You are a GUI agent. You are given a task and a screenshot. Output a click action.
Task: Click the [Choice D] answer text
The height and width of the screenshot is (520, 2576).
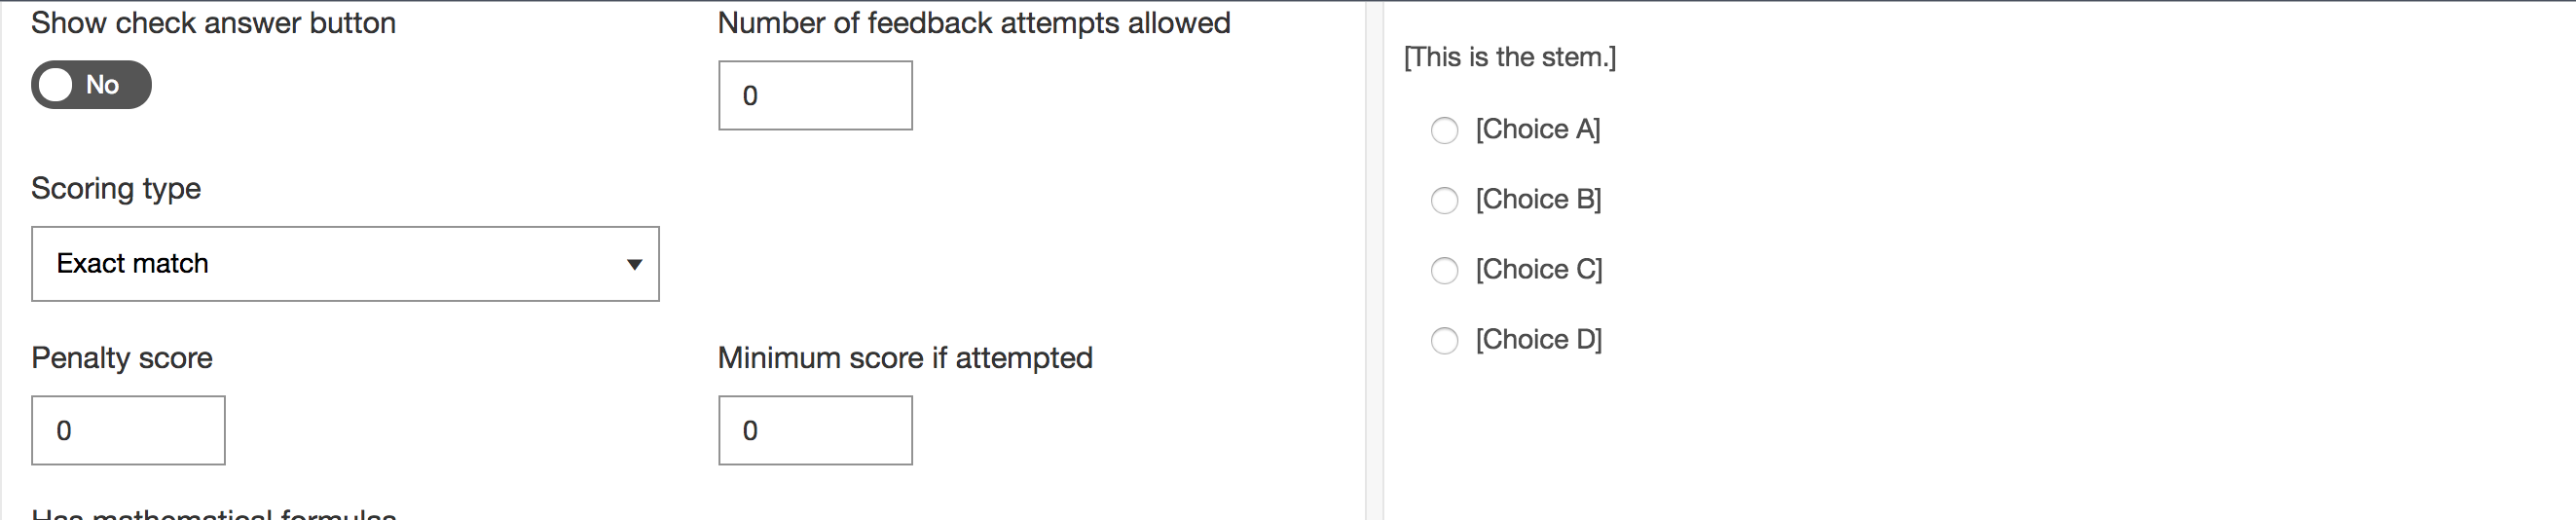pos(1539,339)
